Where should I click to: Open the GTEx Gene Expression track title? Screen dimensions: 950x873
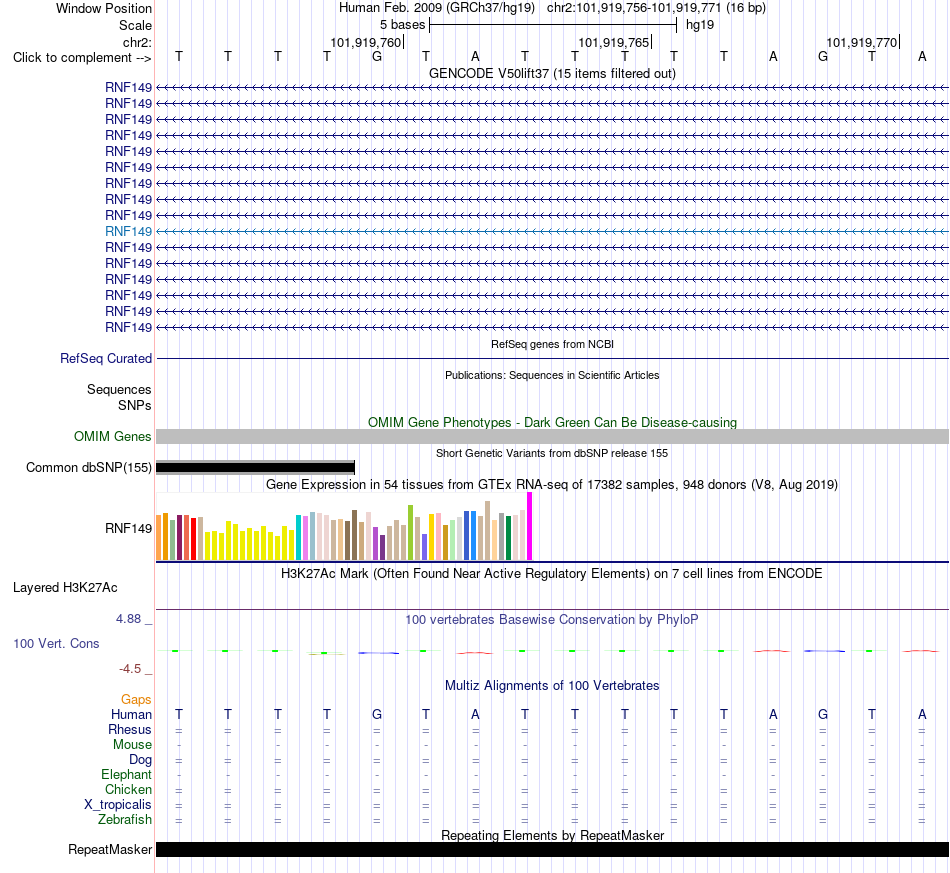point(552,485)
